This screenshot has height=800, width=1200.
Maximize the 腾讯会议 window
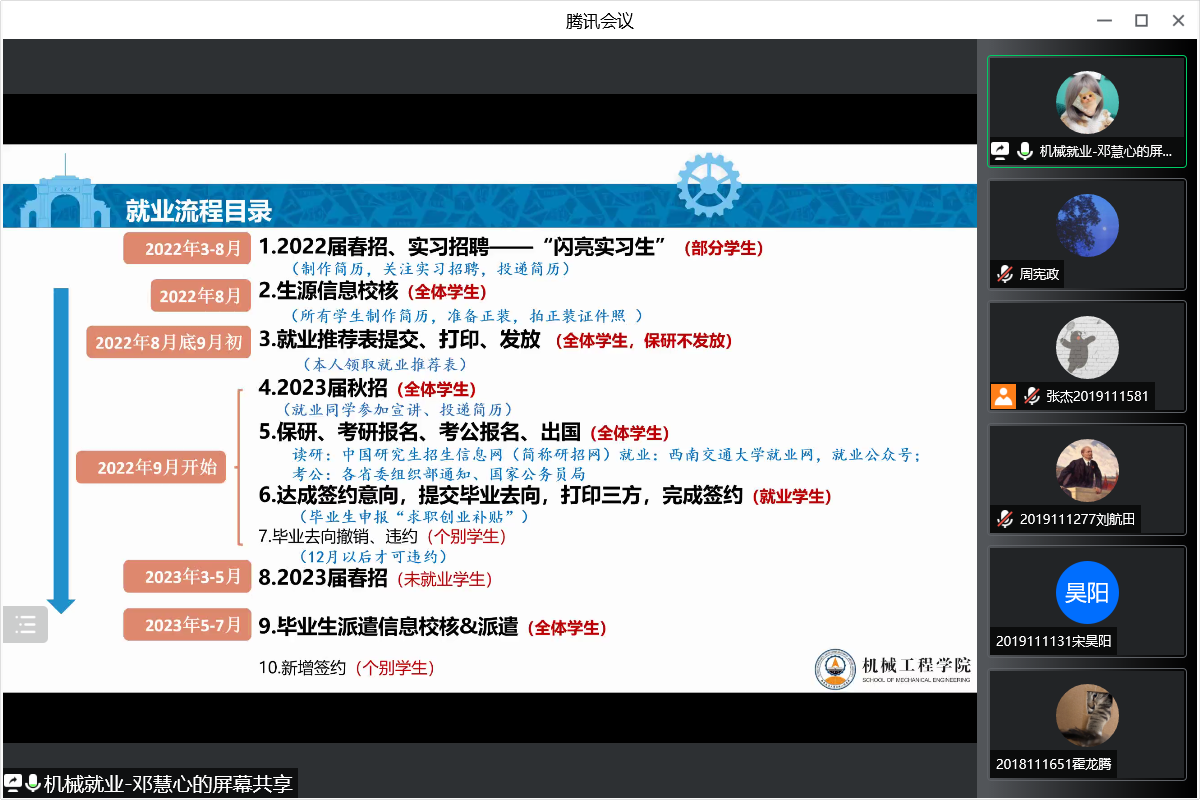point(1141,20)
